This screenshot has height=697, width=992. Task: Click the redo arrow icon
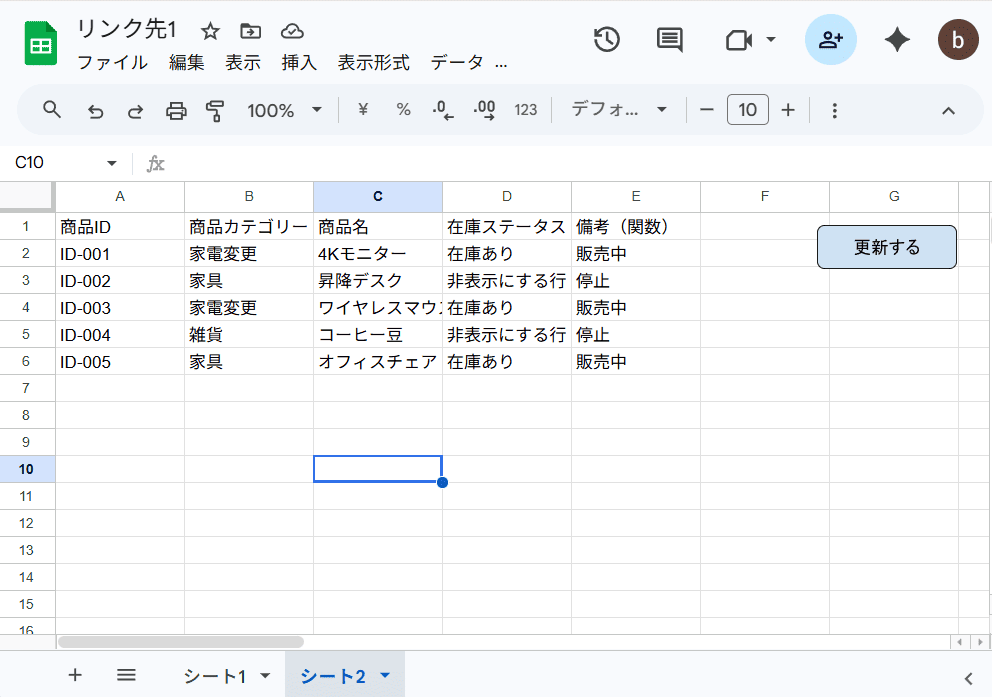point(135,110)
